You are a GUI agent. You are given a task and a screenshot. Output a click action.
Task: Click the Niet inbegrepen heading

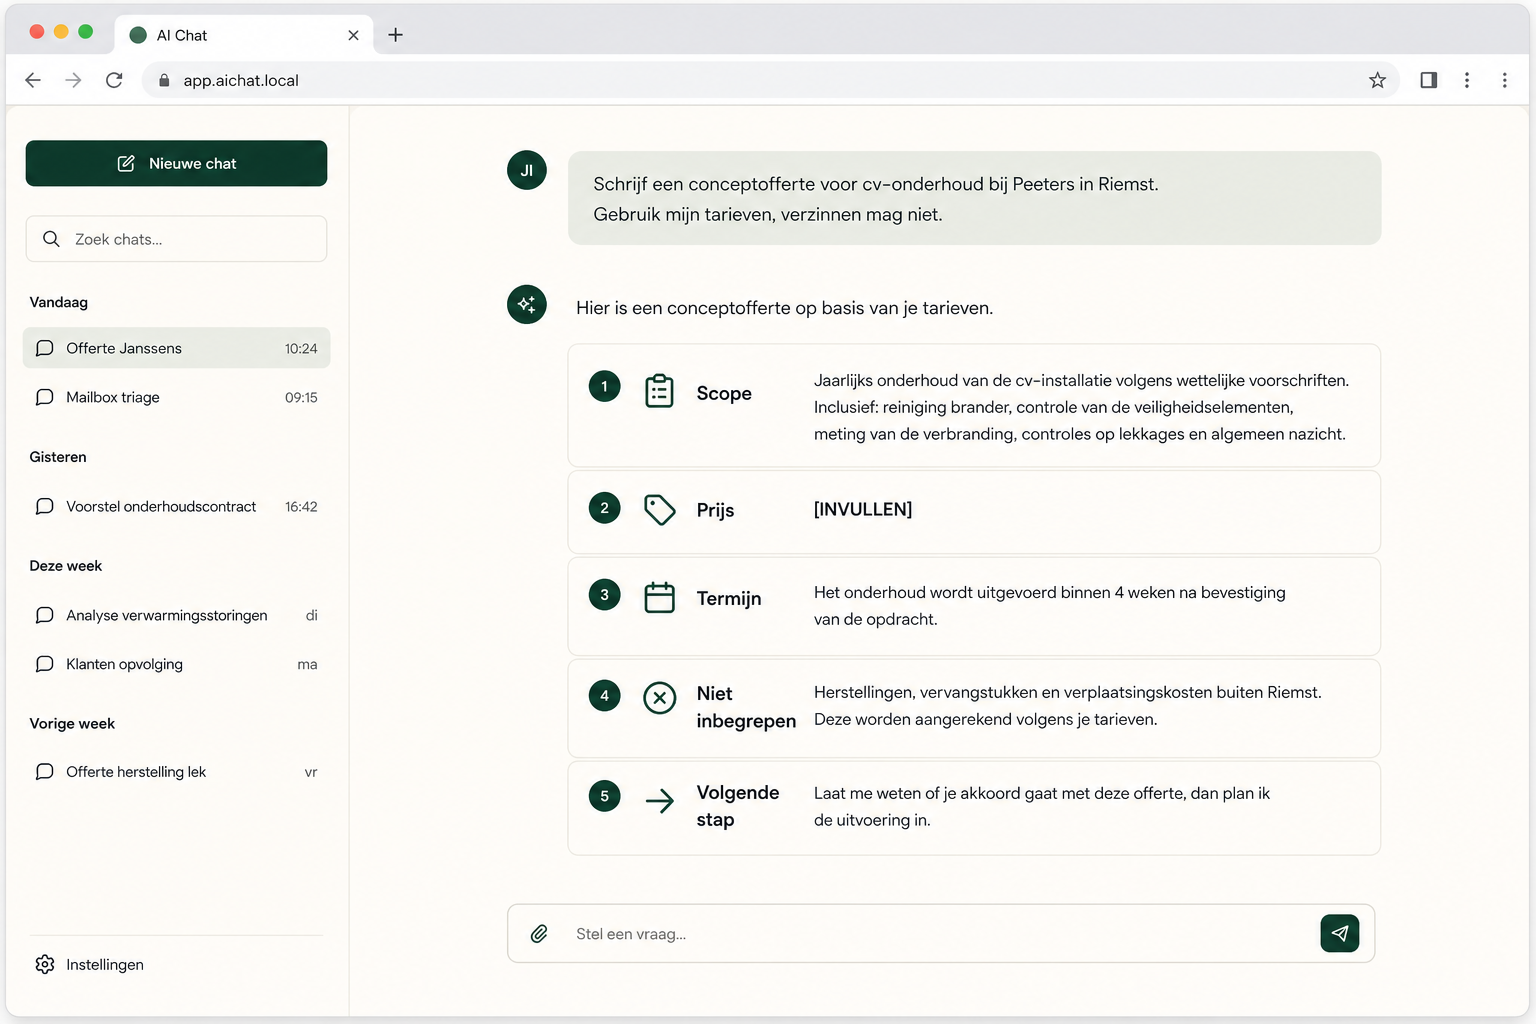click(746, 707)
